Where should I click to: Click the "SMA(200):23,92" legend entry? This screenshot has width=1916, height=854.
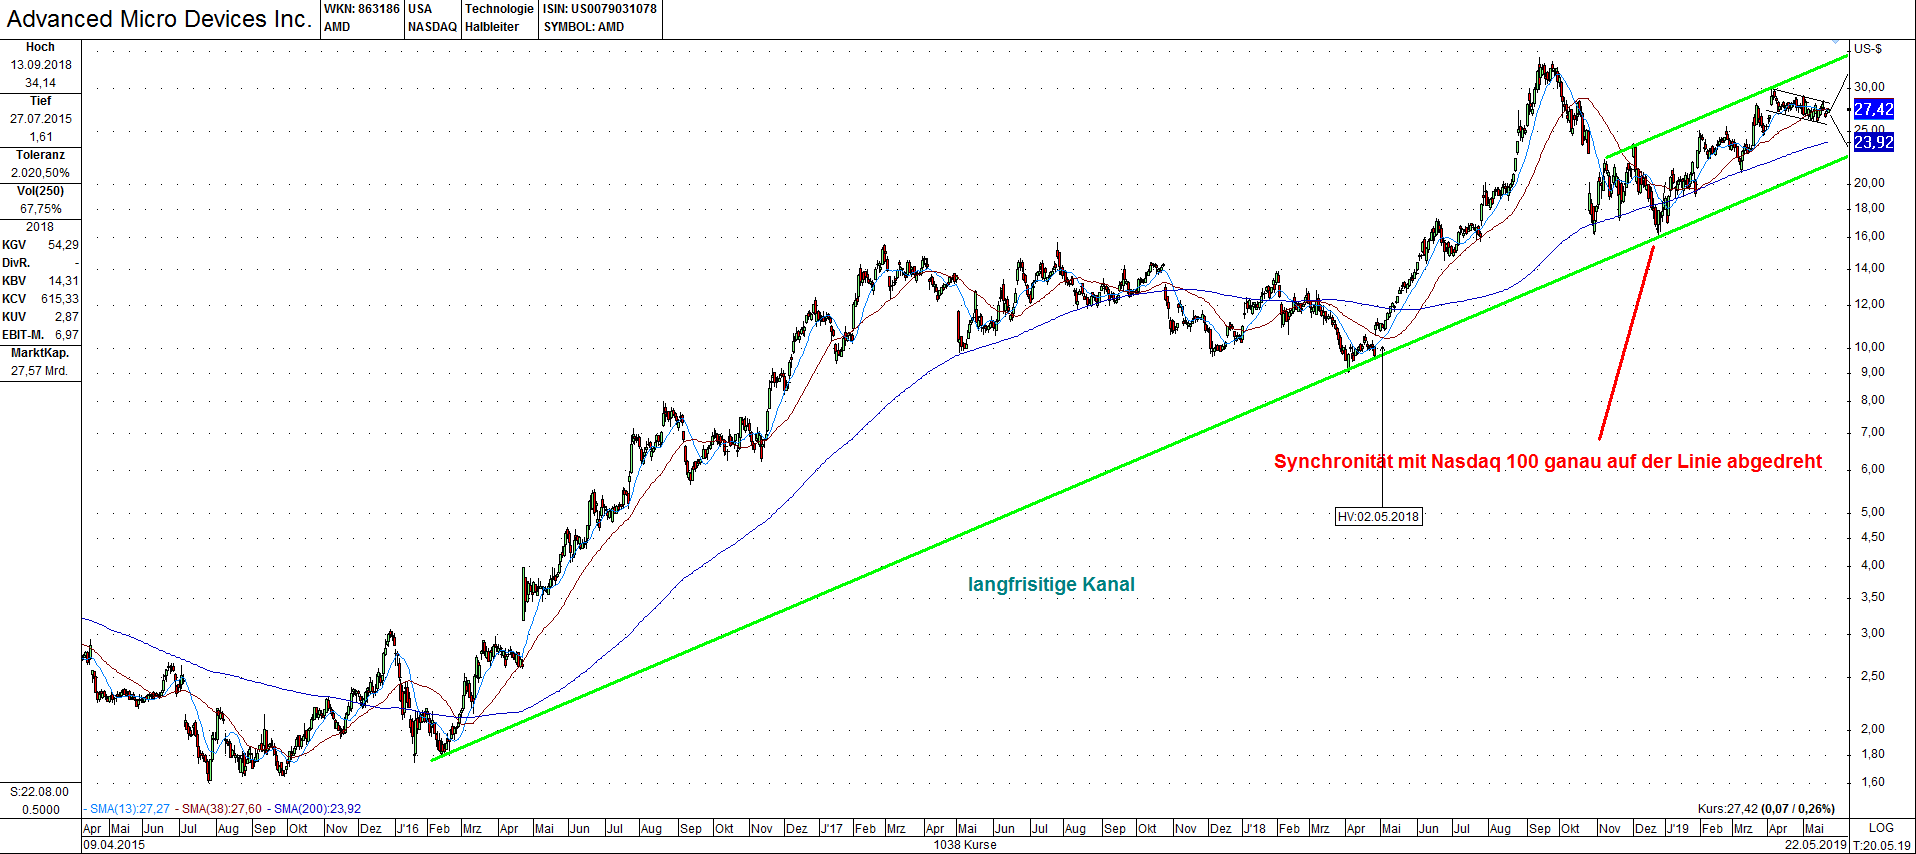318,809
